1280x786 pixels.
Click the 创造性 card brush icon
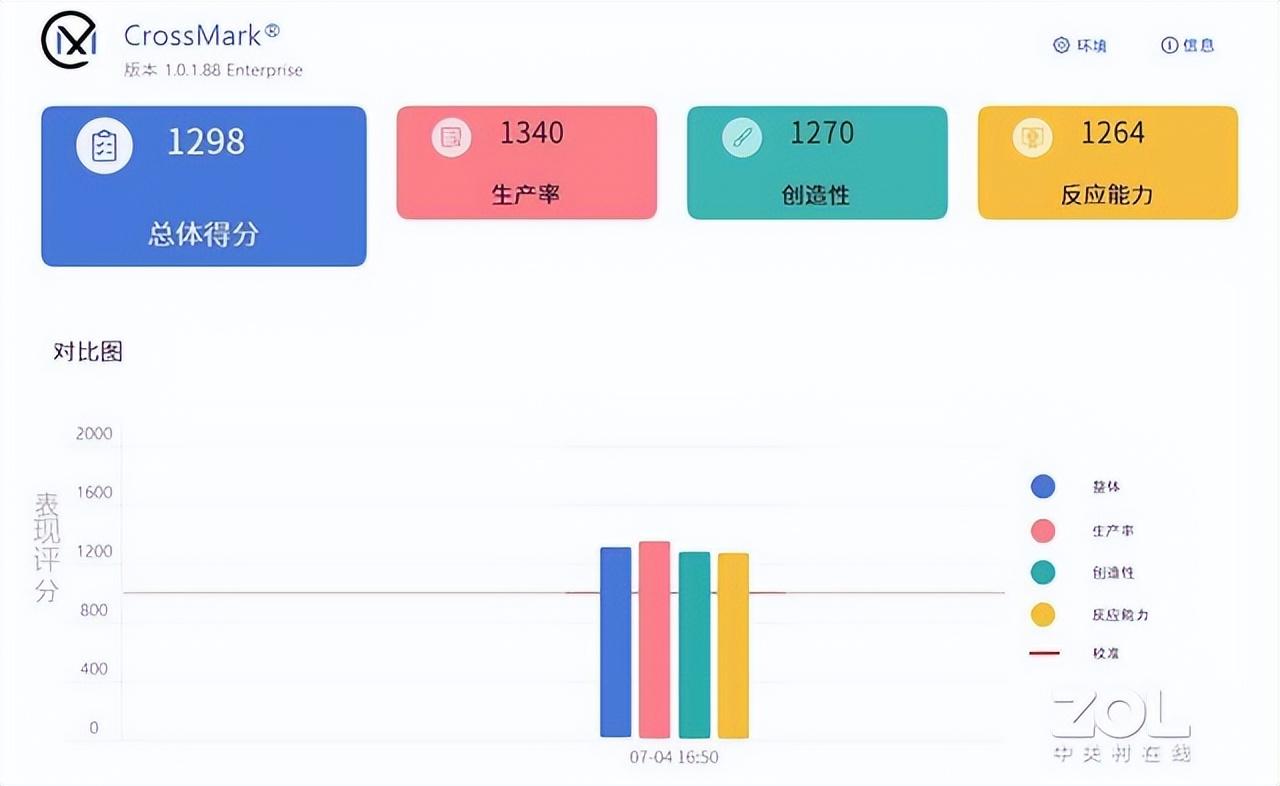point(741,137)
